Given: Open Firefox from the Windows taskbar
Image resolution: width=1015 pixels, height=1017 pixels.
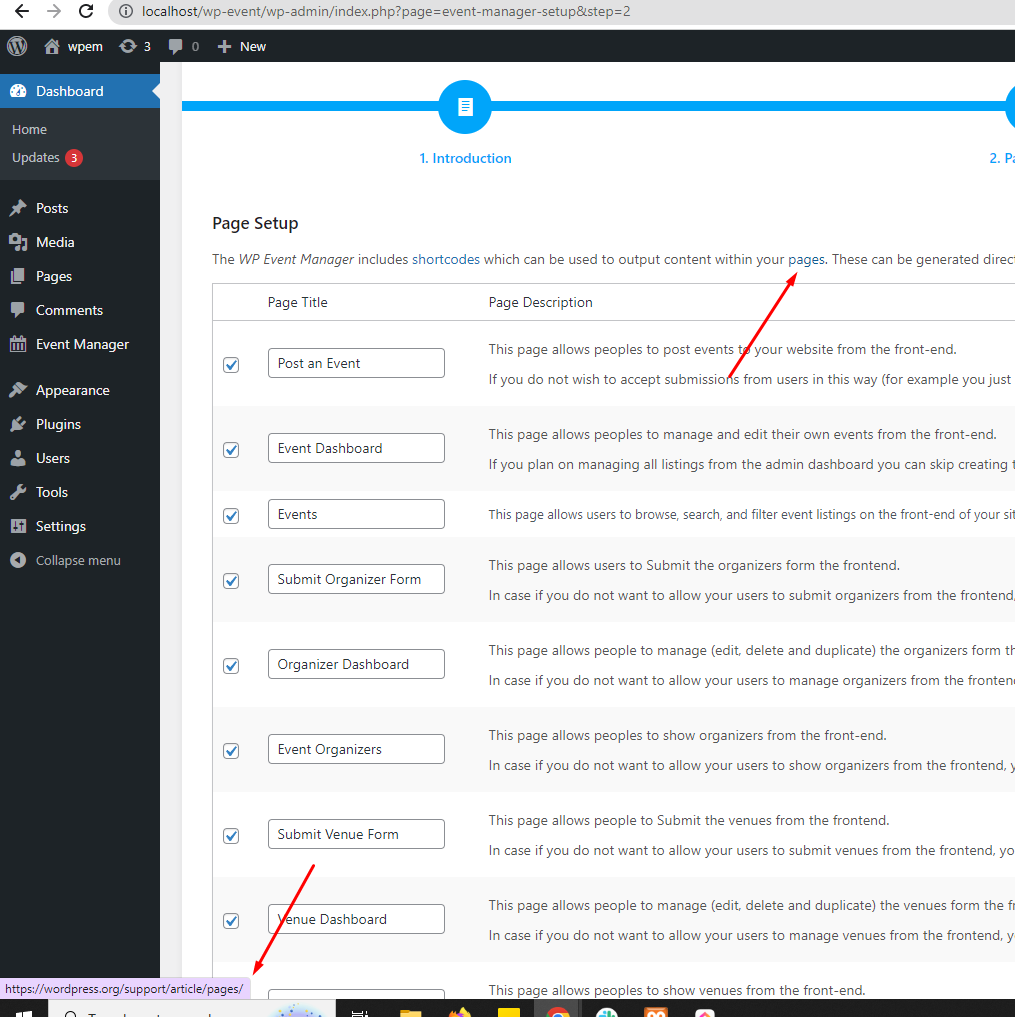Looking at the screenshot, I should (460, 1012).
